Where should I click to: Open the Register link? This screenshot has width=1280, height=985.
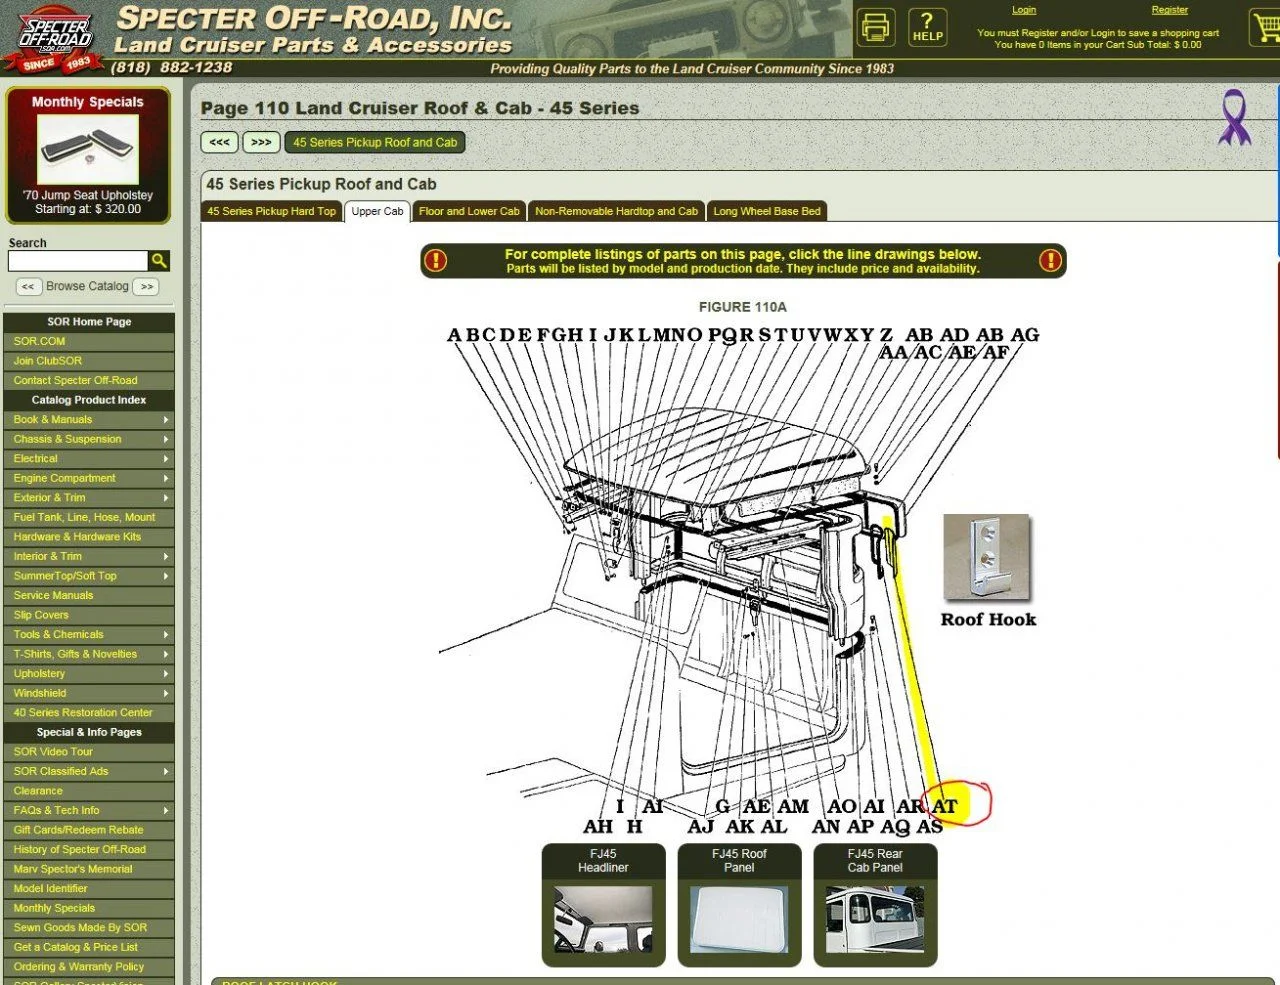[1169, 10]
